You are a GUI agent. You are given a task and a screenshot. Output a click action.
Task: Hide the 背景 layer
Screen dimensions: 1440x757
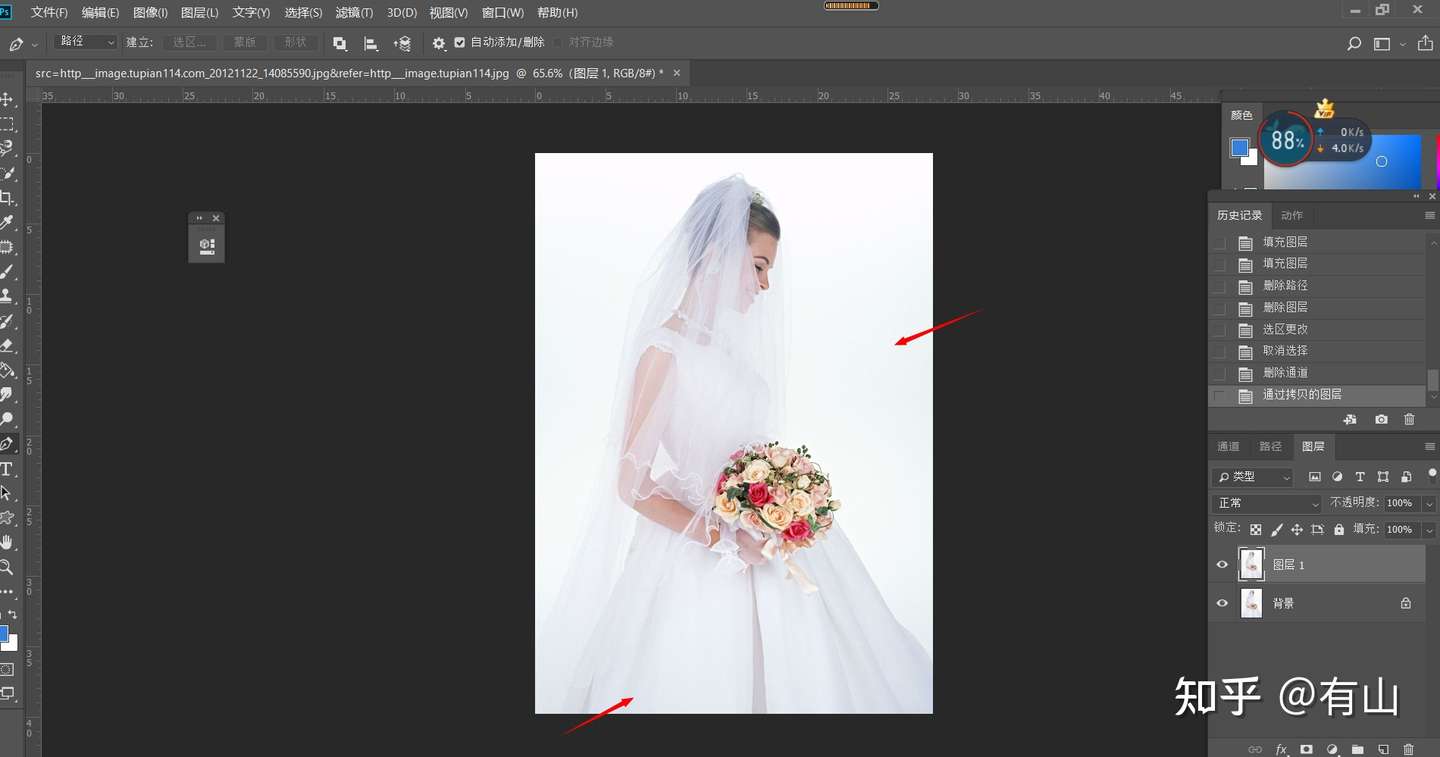pos(1222,602)
